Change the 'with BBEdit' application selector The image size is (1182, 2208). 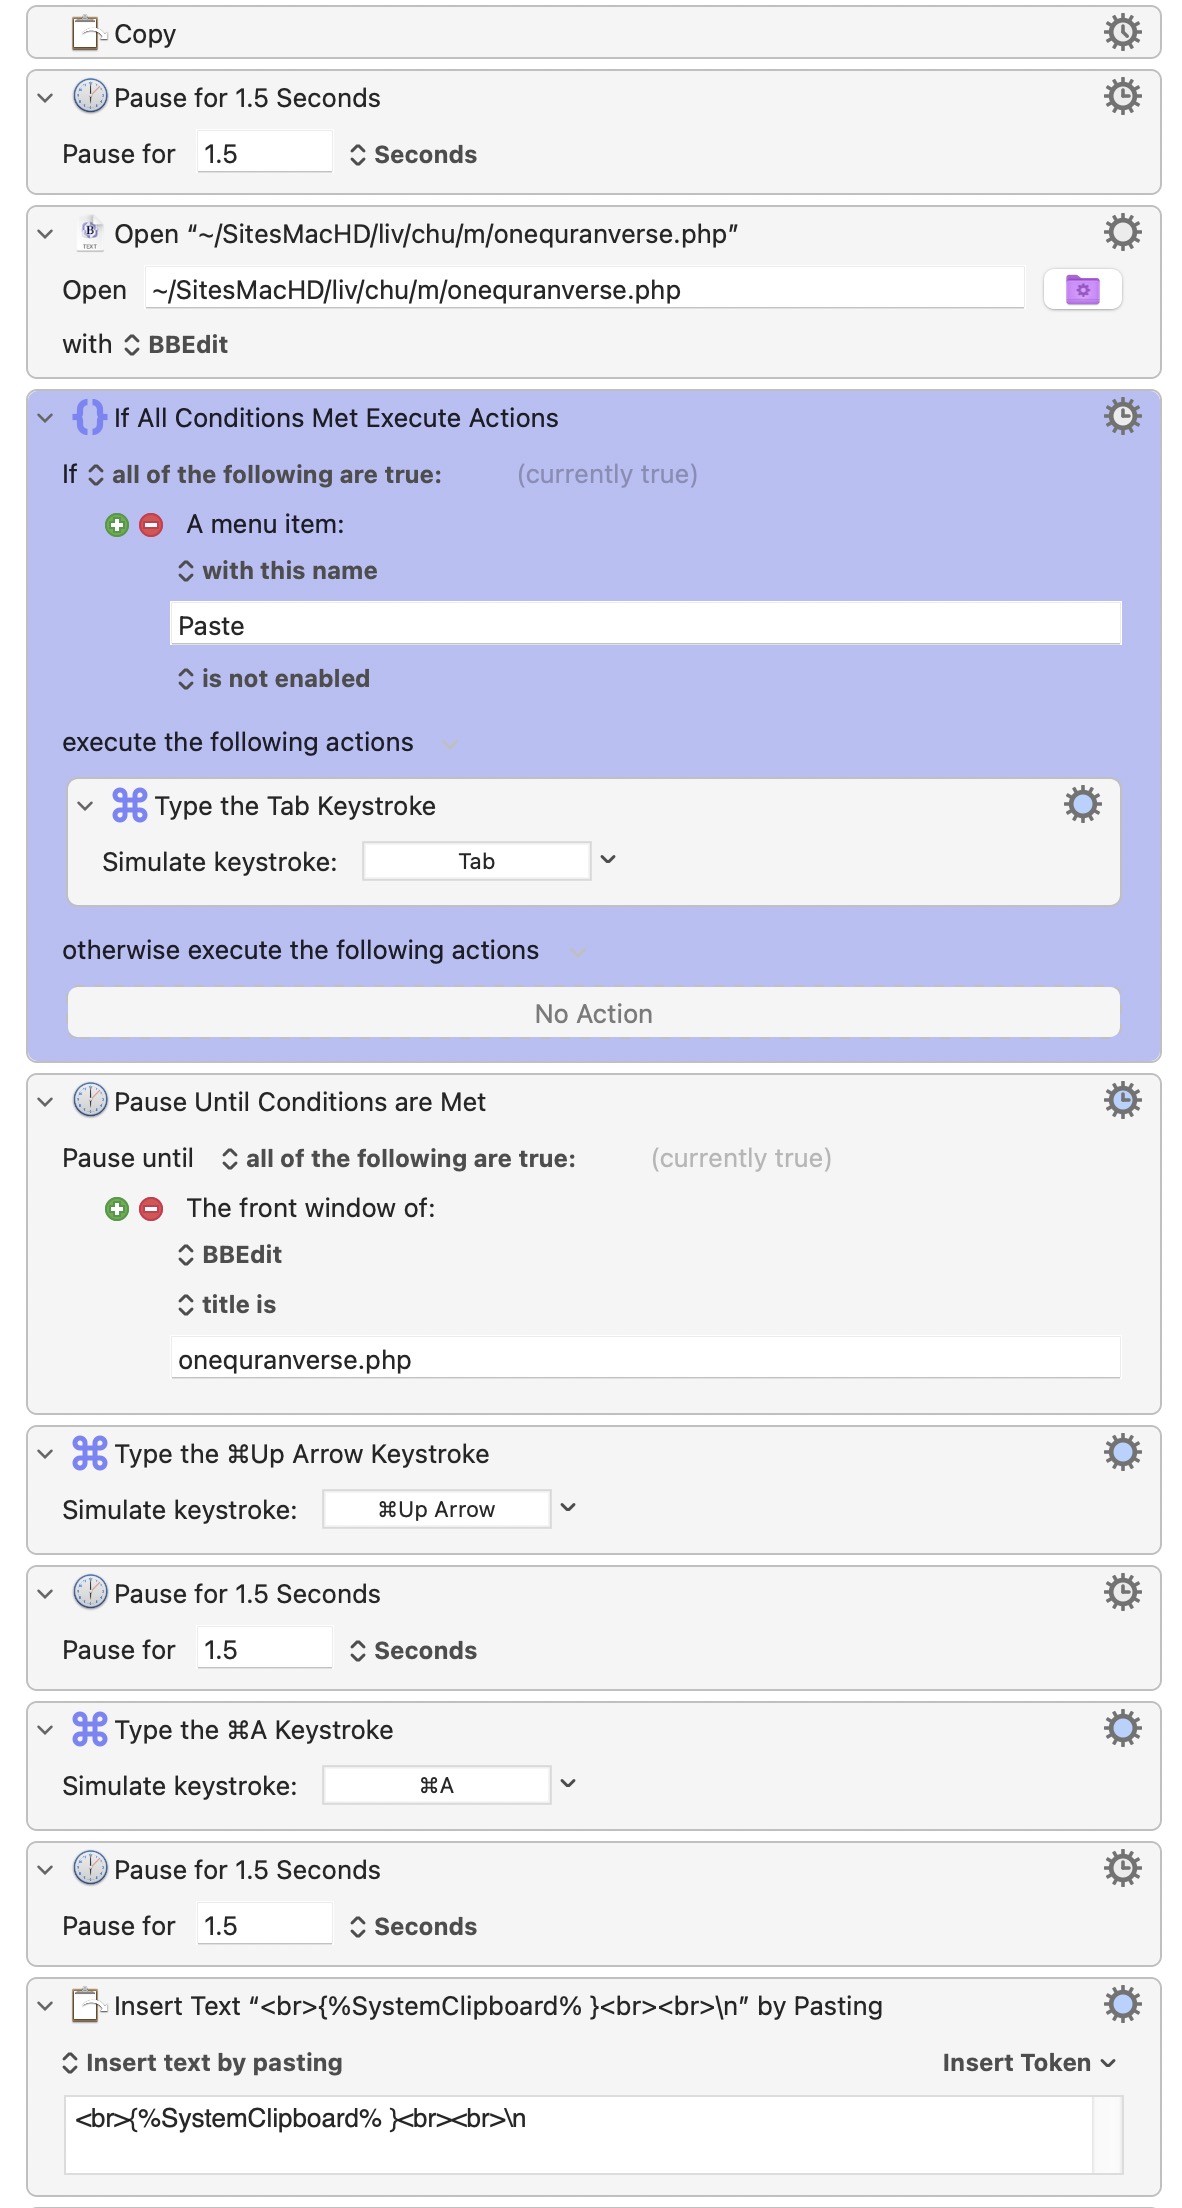(x=176, y=345)
